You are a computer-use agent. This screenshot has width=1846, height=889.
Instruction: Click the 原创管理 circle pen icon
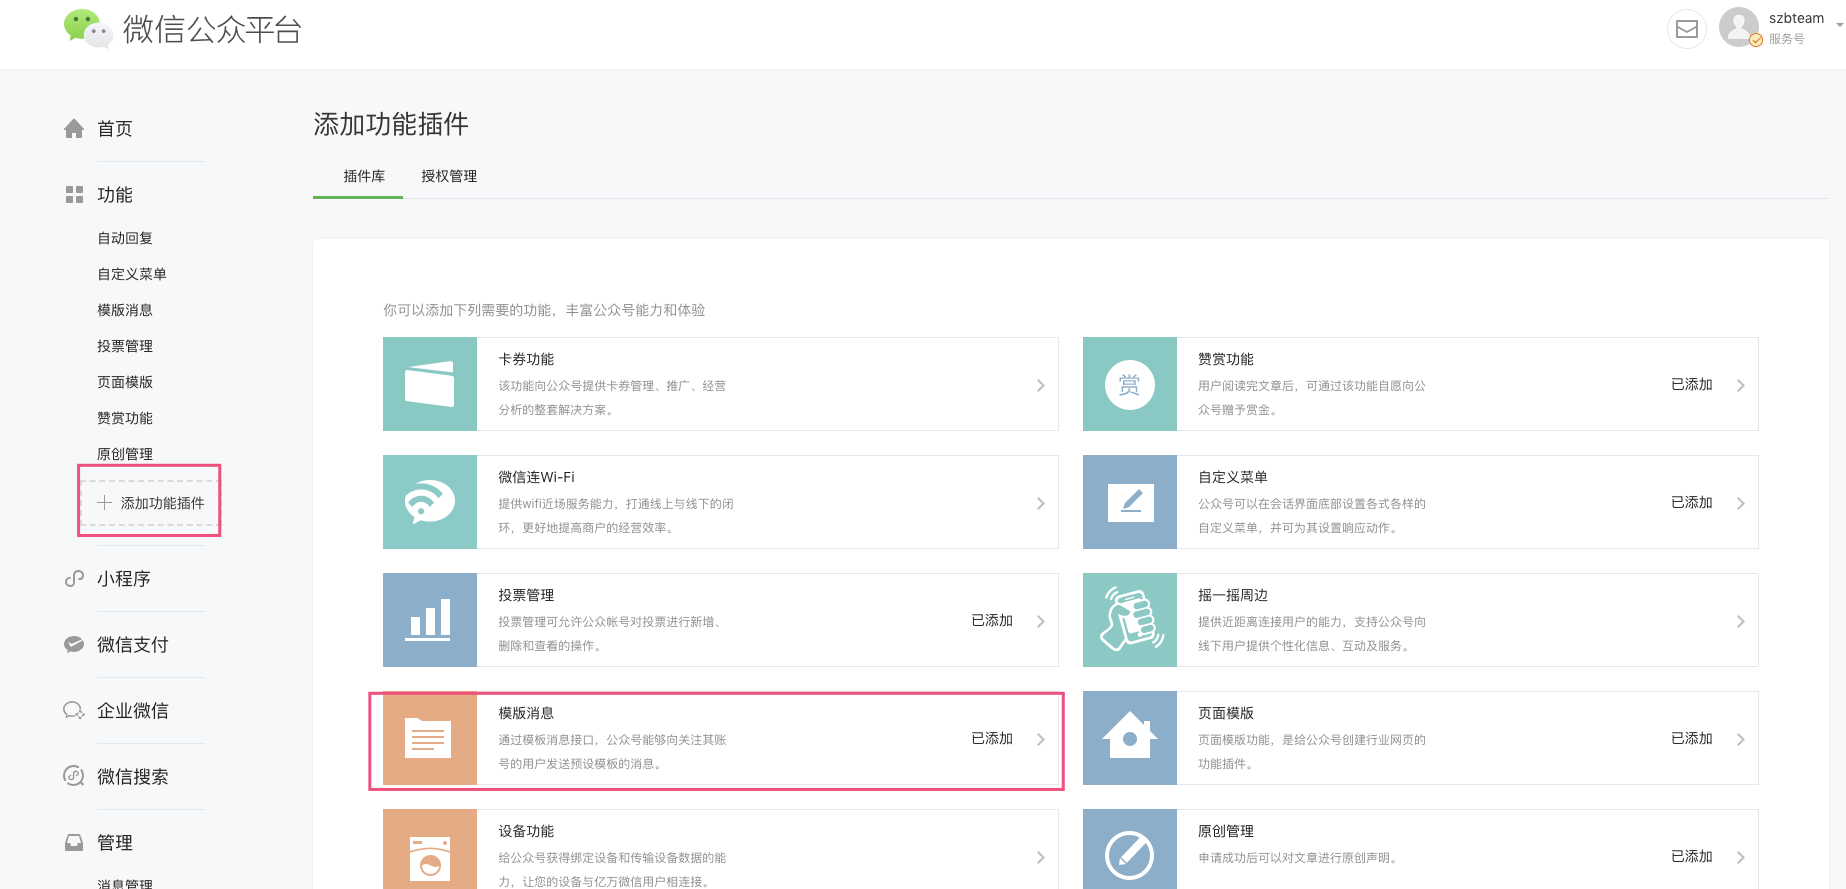(x=1130, y=850)
